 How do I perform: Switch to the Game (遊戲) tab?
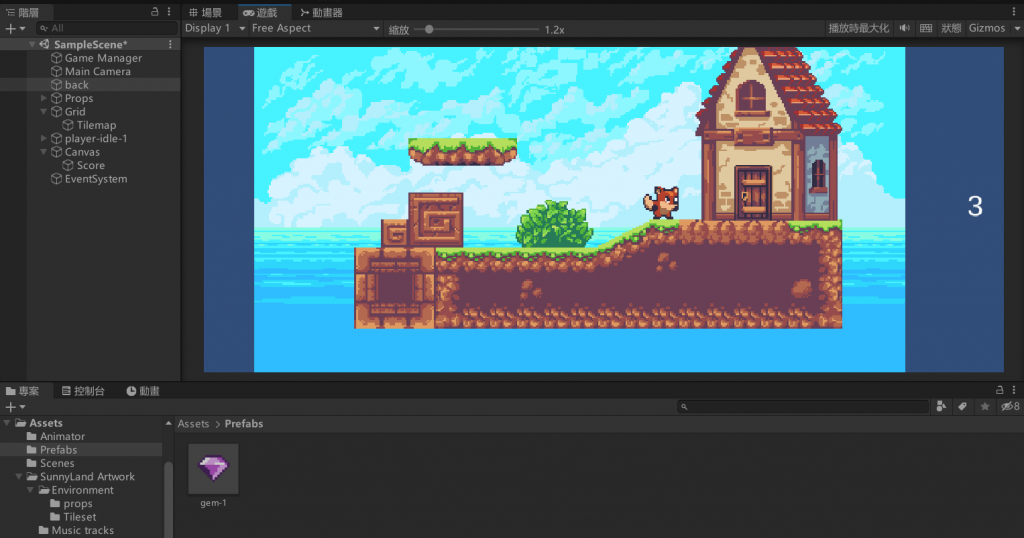261,12
